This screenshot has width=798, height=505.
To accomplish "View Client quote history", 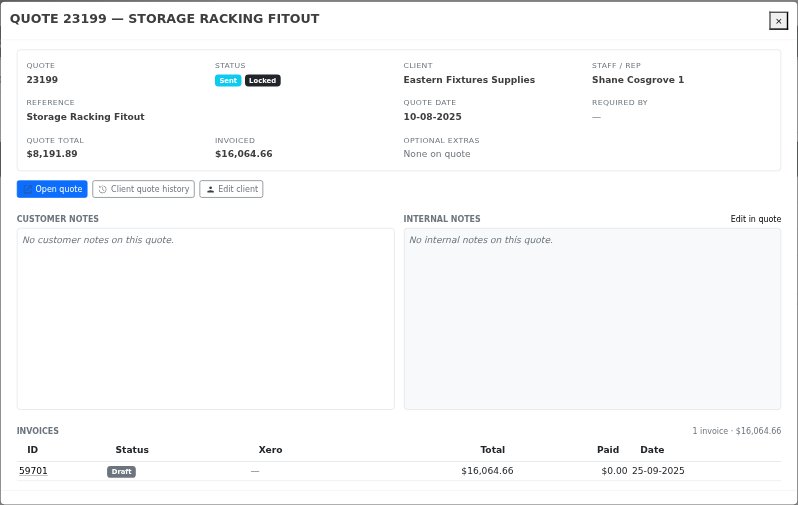I will coord(144,189).
